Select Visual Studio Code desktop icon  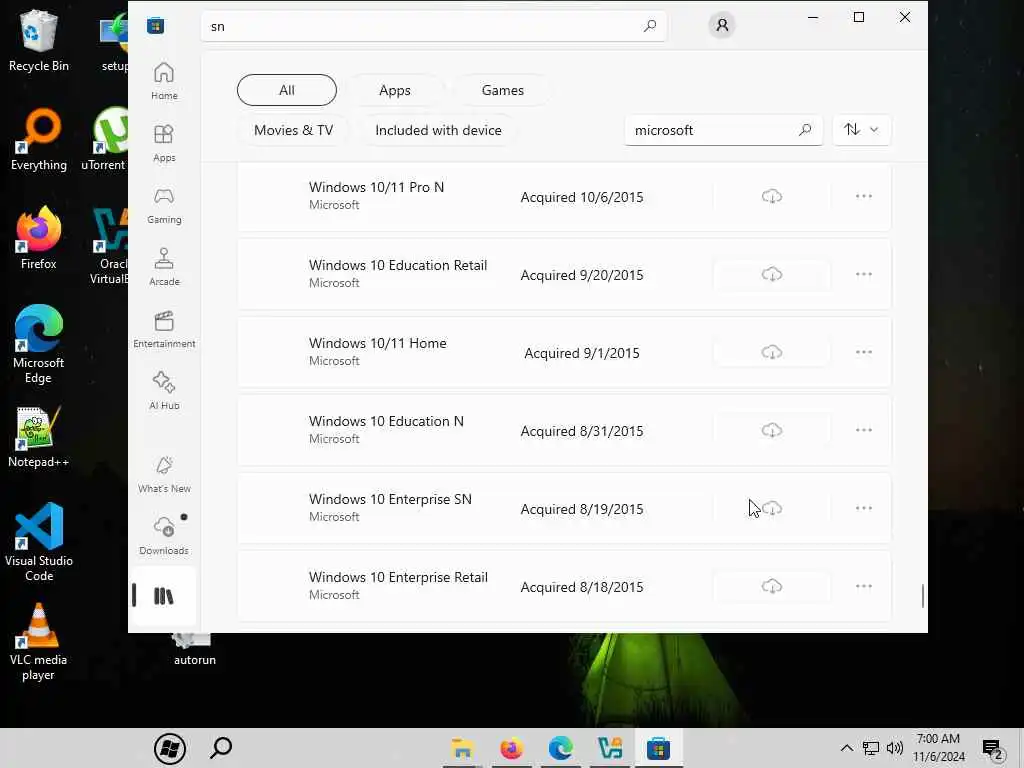(39, 542)
